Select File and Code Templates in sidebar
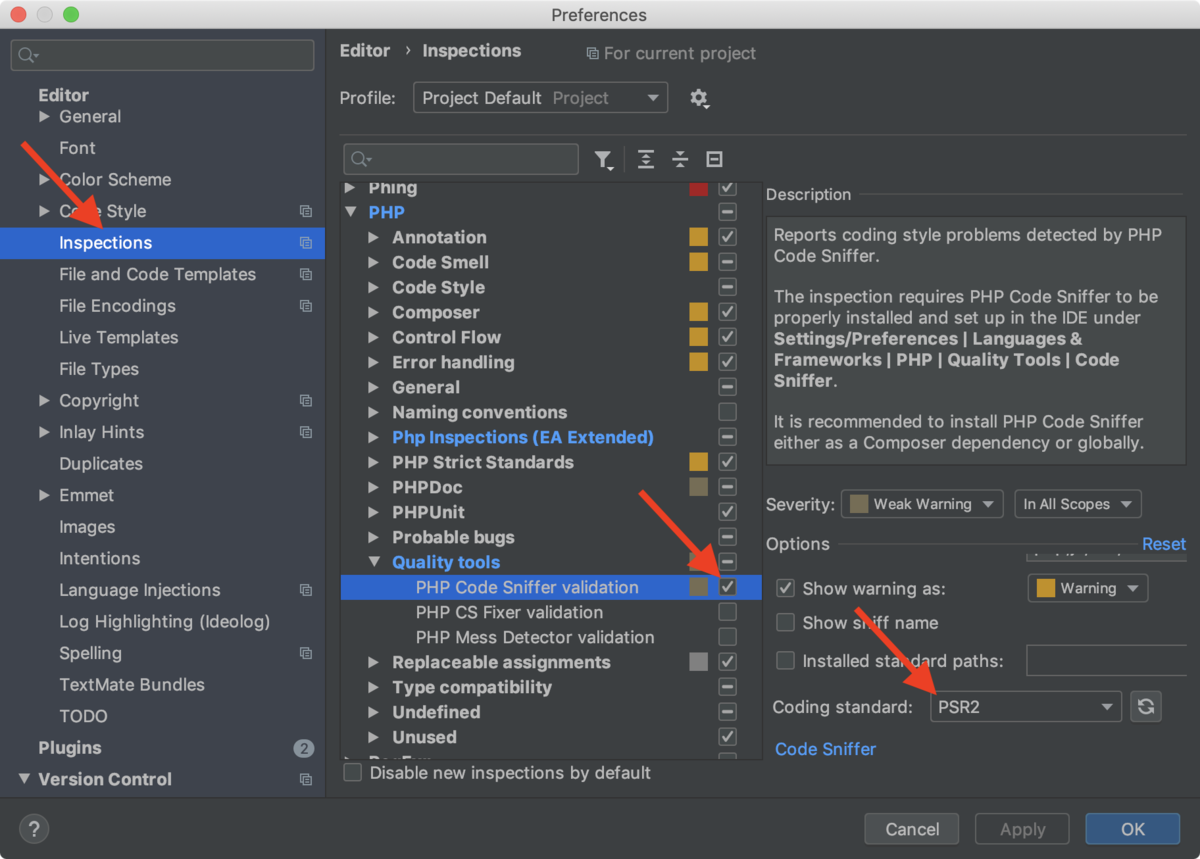The image size is (1200, 859). [x=157, y=274]
